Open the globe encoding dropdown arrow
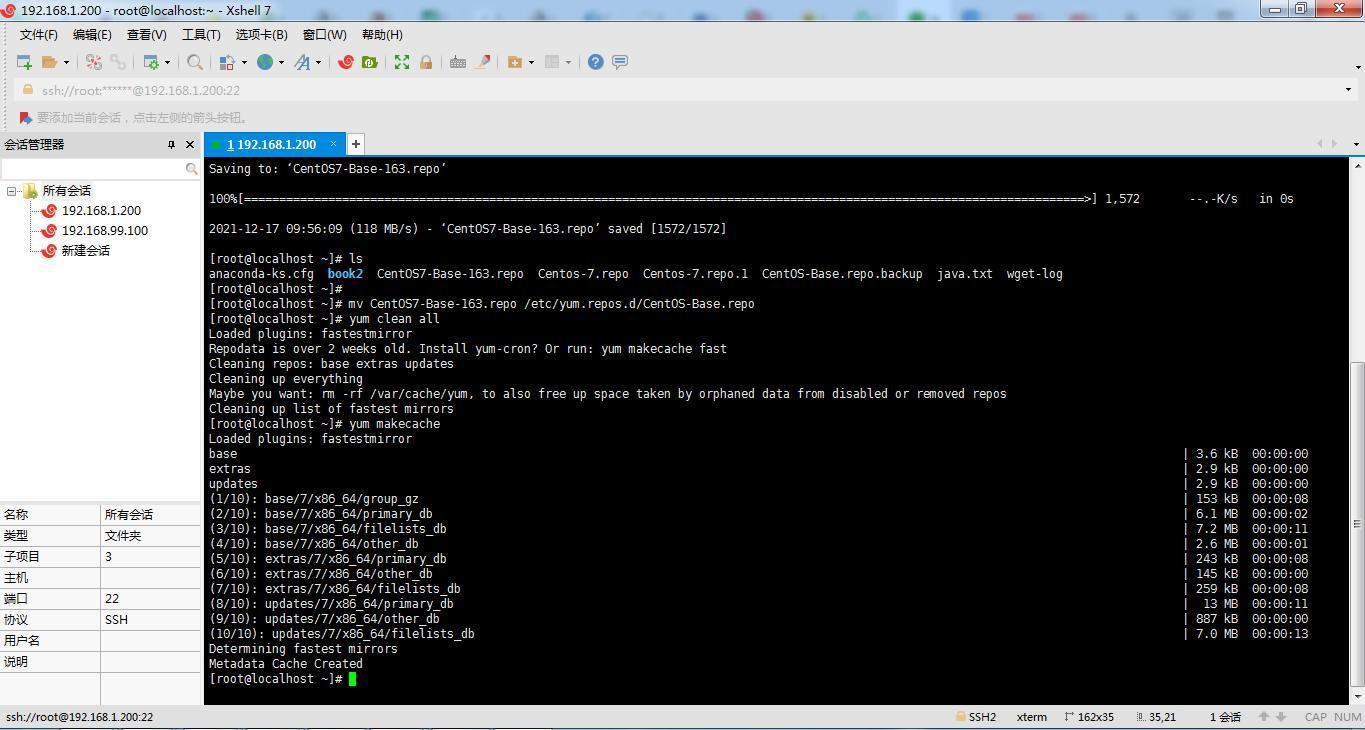 click(x=281, y=63)
